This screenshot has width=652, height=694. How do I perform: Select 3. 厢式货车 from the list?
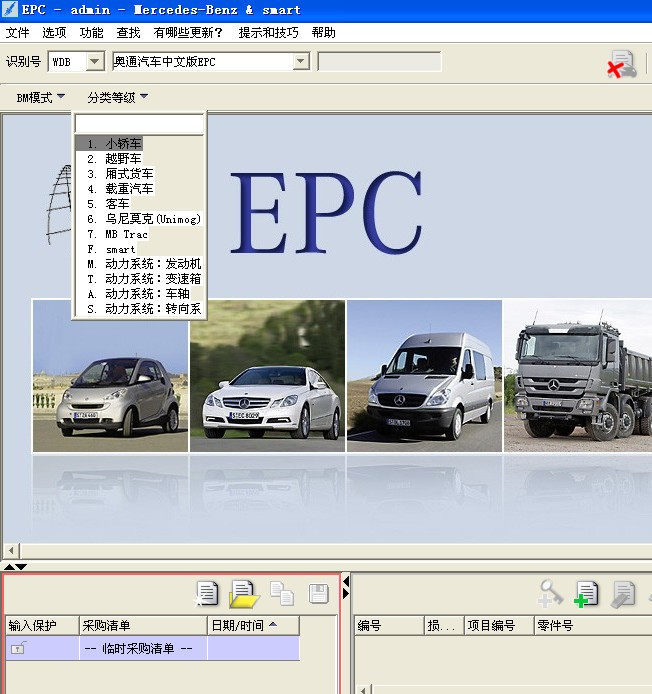pos(139,174)
